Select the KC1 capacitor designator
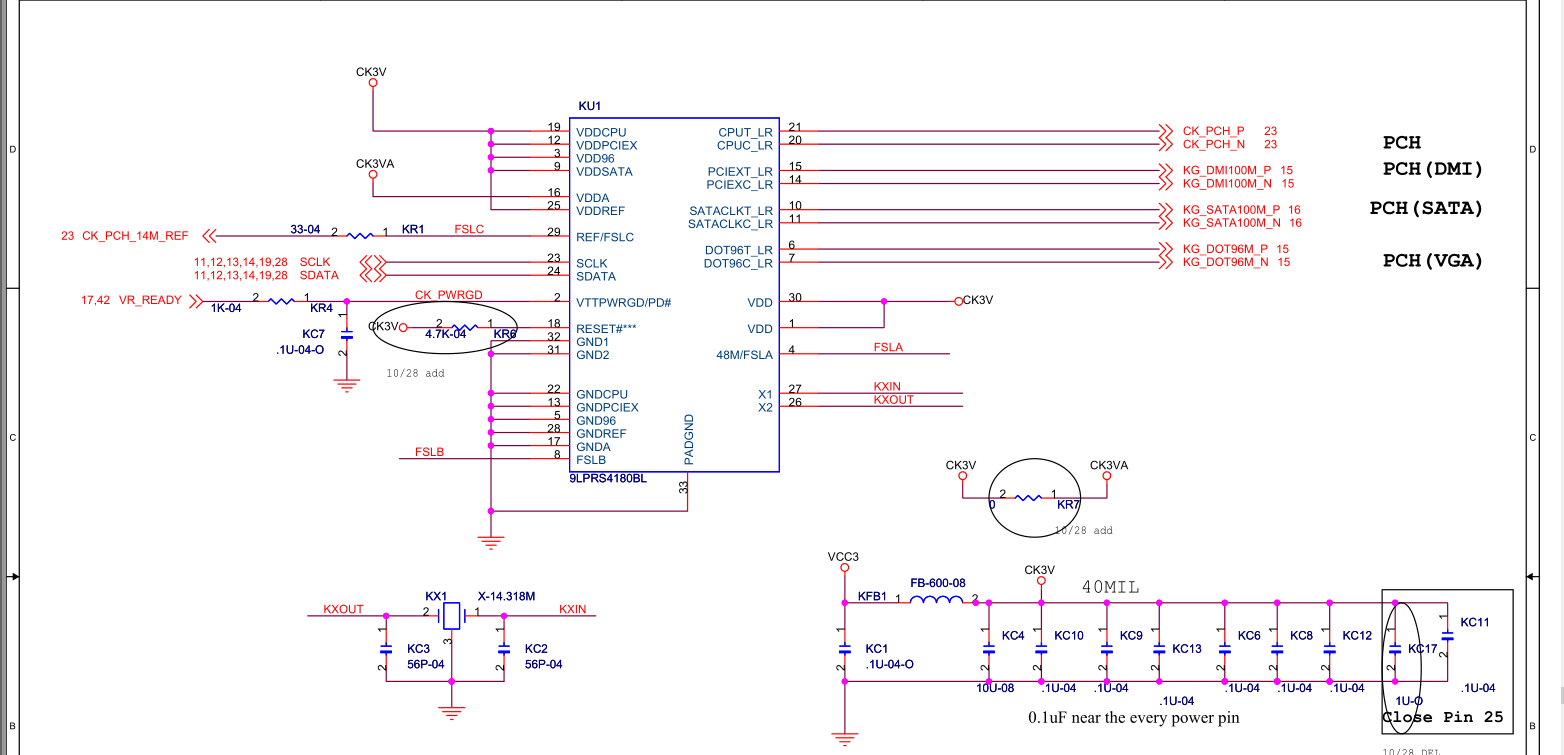The height and width of the screenshot is (755, 1564). (x=877, y=648)
